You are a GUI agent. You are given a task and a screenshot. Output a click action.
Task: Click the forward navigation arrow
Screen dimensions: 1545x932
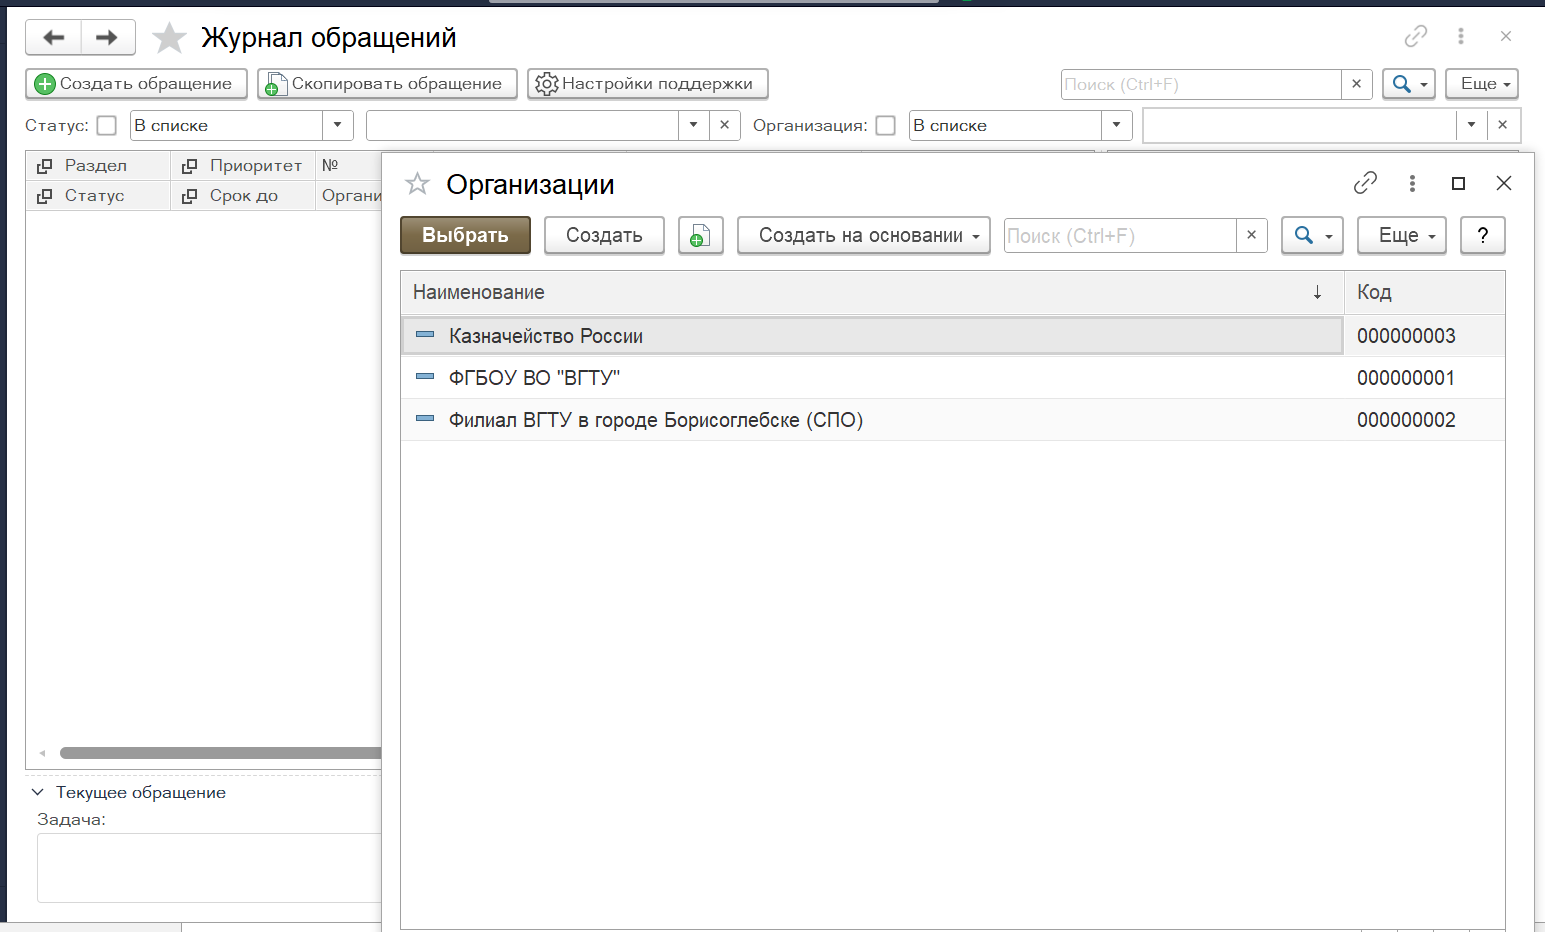107,38
